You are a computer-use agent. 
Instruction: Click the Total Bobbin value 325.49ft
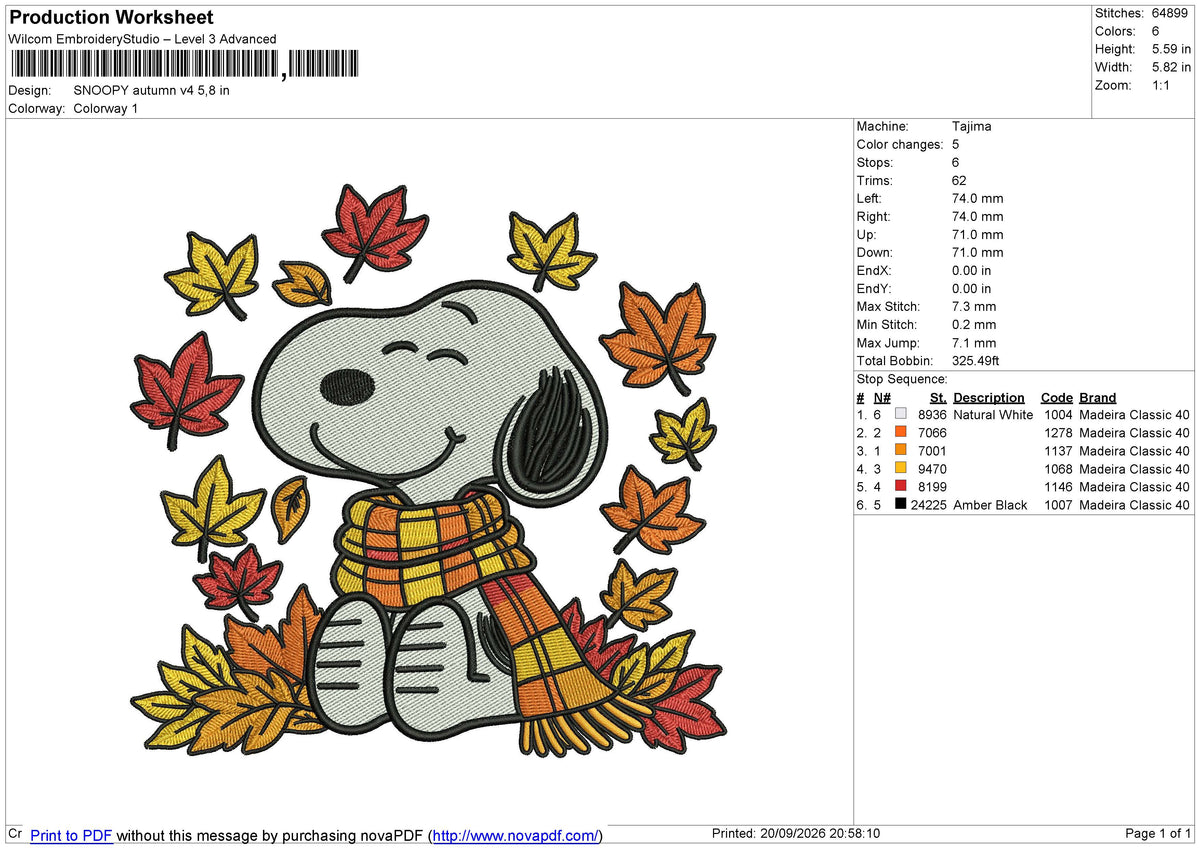[976, 360]
